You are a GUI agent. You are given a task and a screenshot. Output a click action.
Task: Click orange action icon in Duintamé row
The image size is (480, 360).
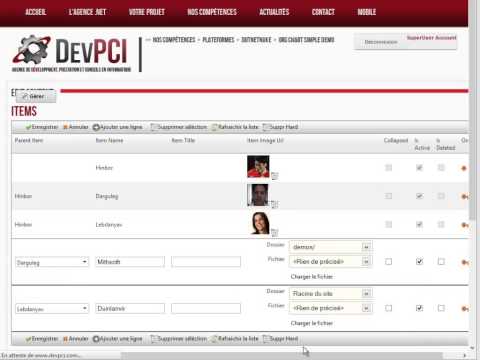point(464,309)
